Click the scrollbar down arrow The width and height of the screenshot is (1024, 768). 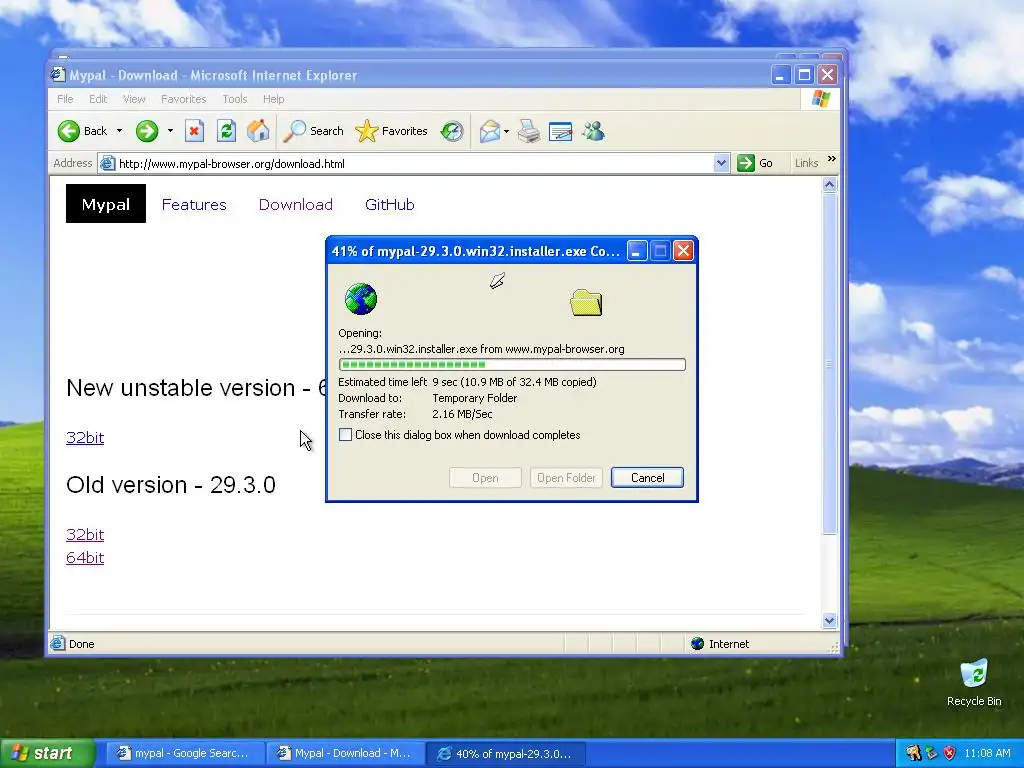(x=829, y=620)
